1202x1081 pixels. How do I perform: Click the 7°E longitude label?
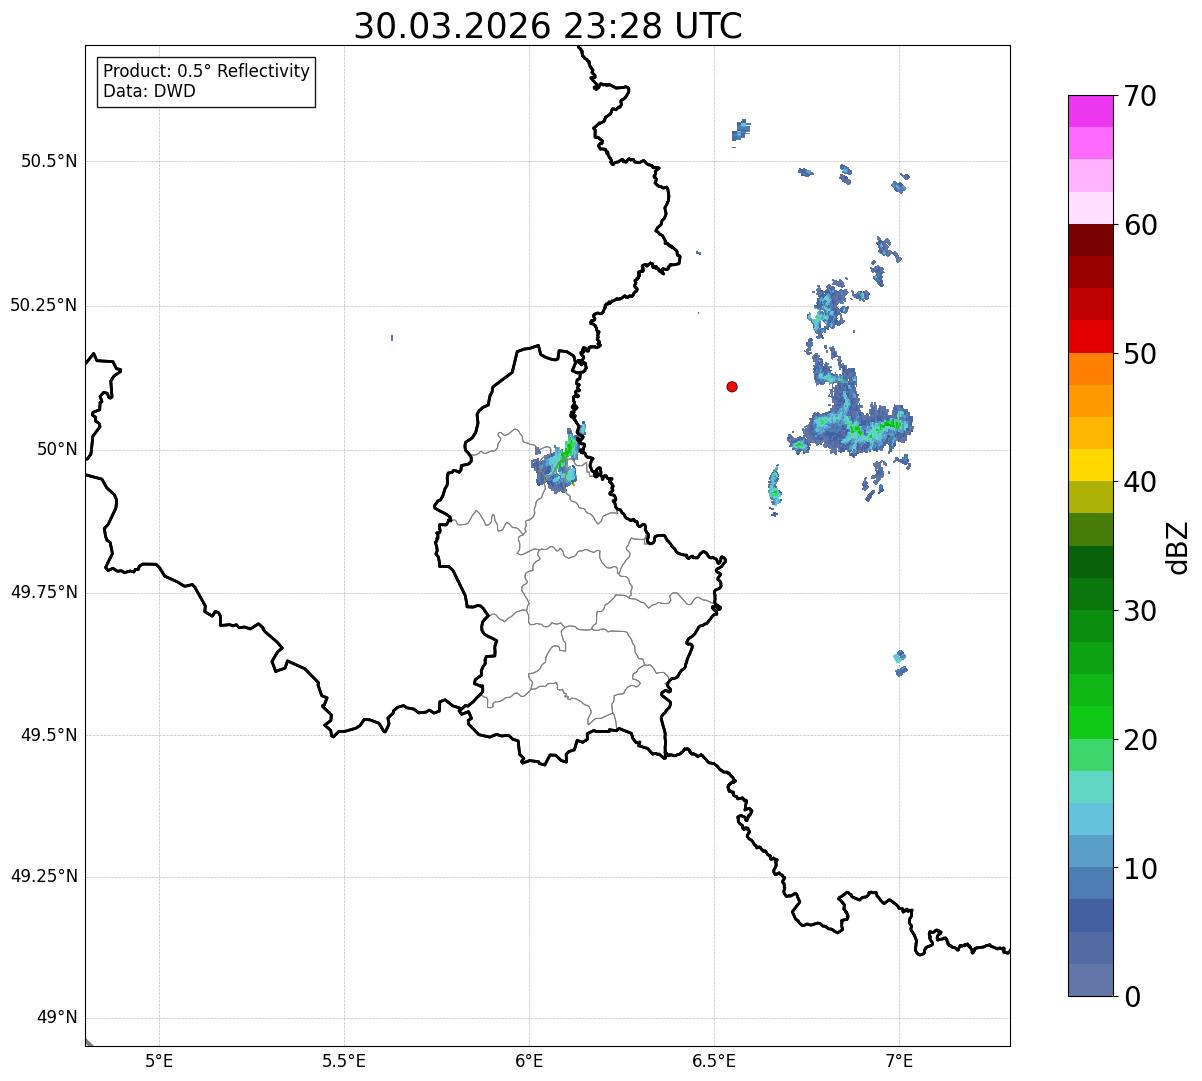(899, 1060)
